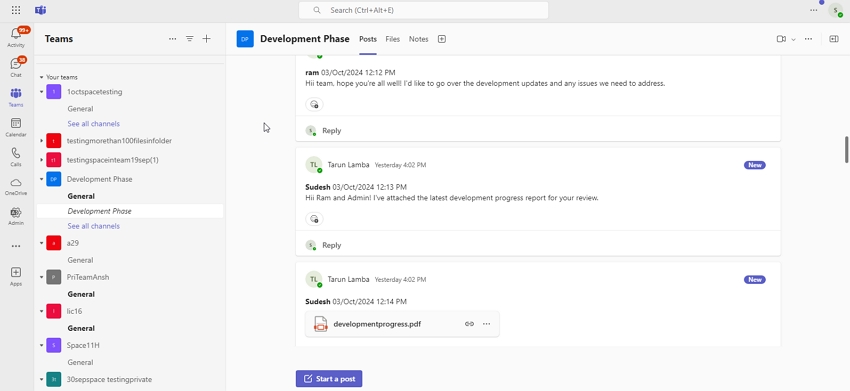Screen dimensions: 850x391
Task: Show more apps ellipsis in left rail
Action: 16,246
